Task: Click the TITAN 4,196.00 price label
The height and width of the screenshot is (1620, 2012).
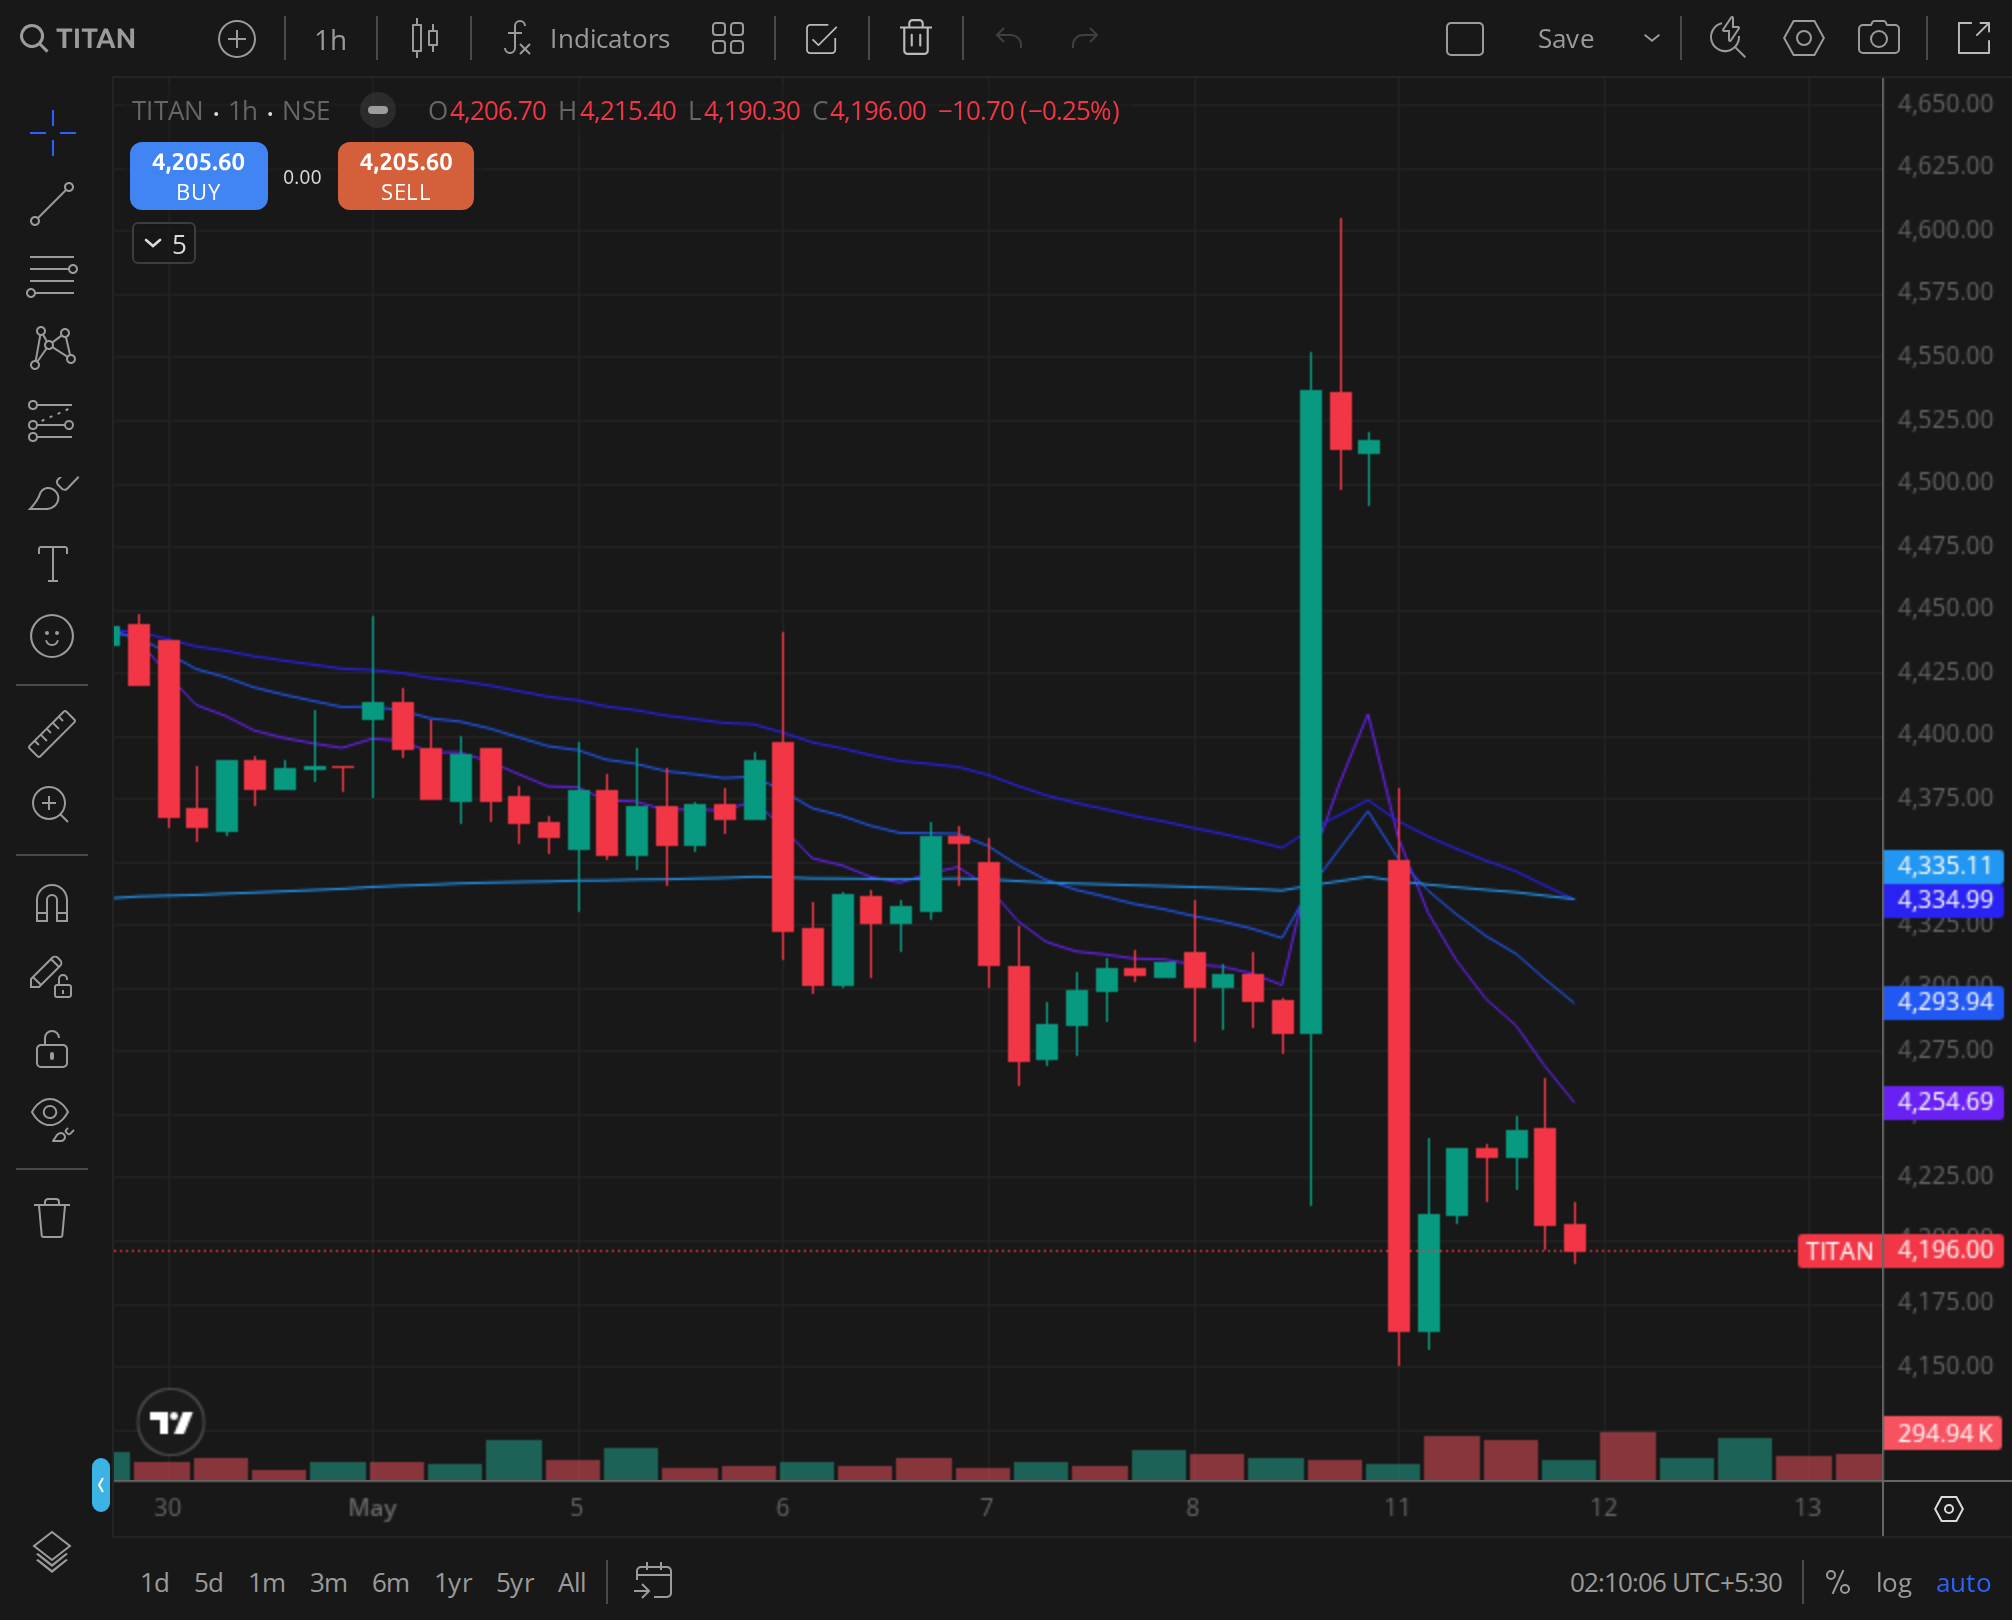Action: point(1900,1250)
